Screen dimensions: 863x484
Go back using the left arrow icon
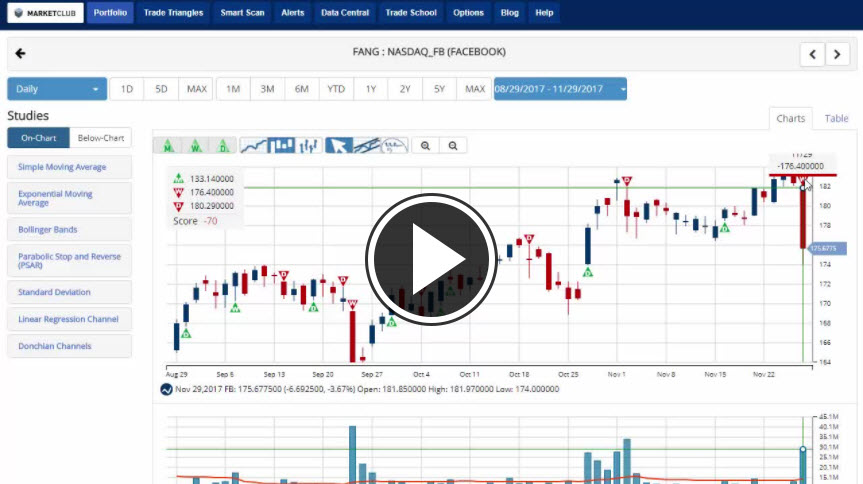[x=20, y=53]
